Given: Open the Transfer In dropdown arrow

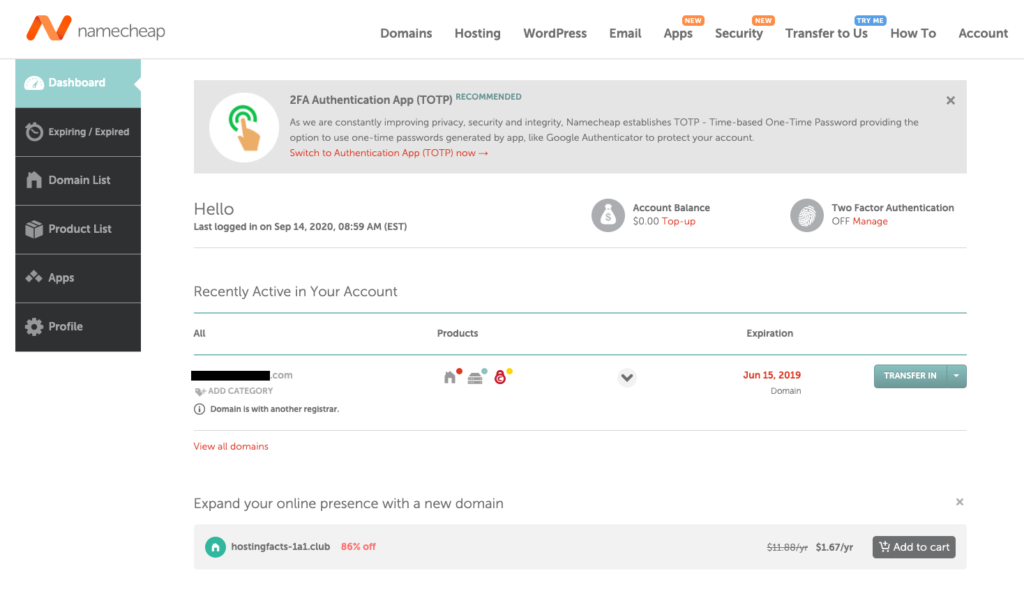Looking at the screenshot, I should tap(957, 376).
